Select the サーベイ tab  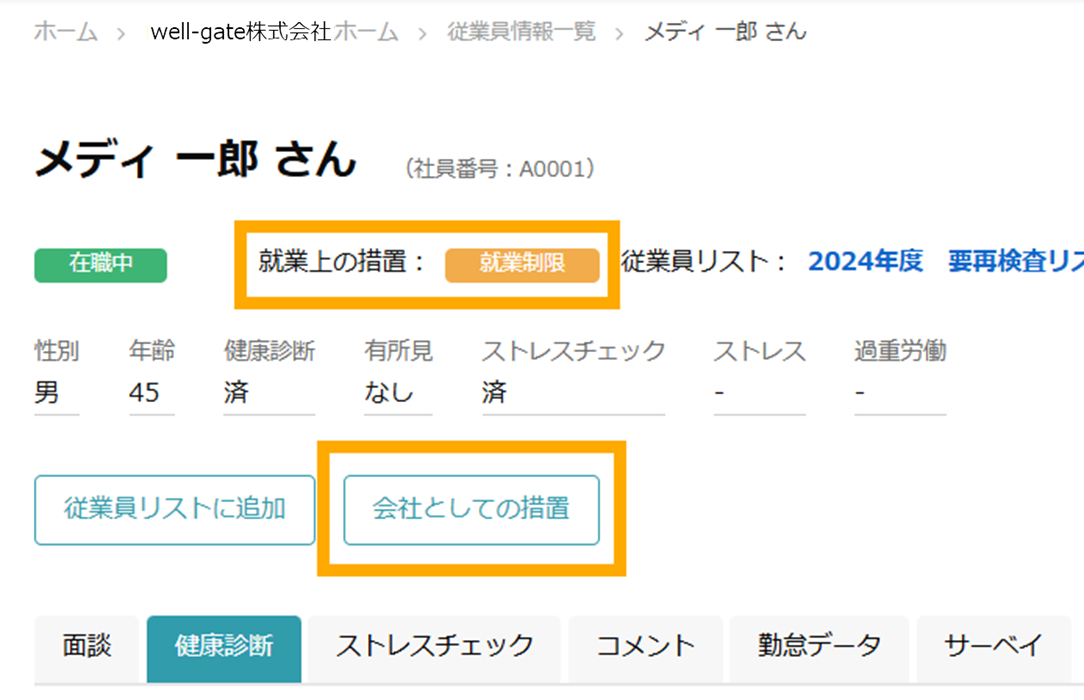[x=993, y=648]
